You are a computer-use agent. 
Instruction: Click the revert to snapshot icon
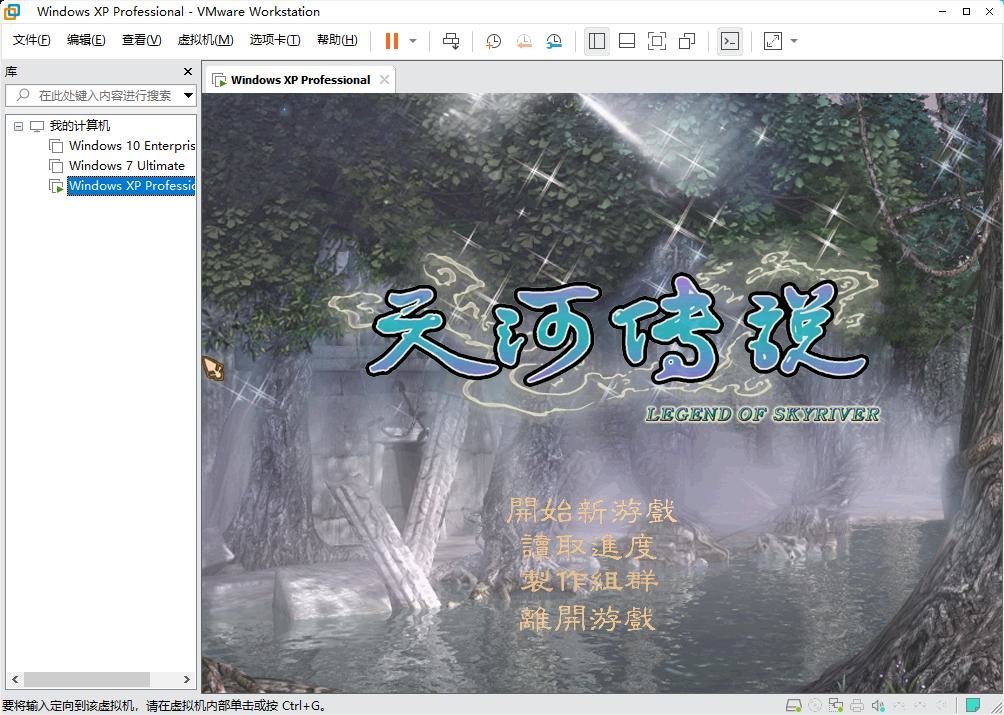(524, 41)
